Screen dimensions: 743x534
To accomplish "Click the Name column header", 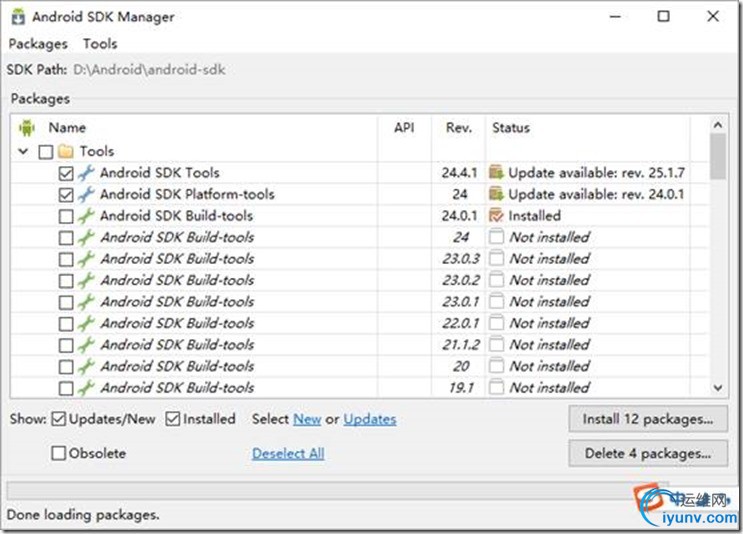I will [67, 128].
